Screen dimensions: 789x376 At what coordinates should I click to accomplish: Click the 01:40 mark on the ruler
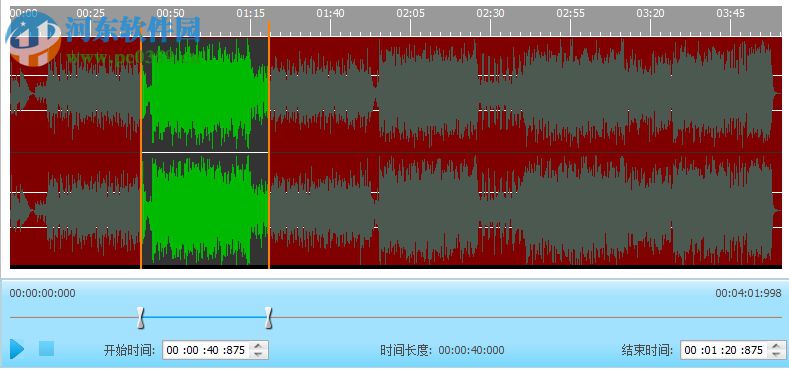tap(331, 14)
